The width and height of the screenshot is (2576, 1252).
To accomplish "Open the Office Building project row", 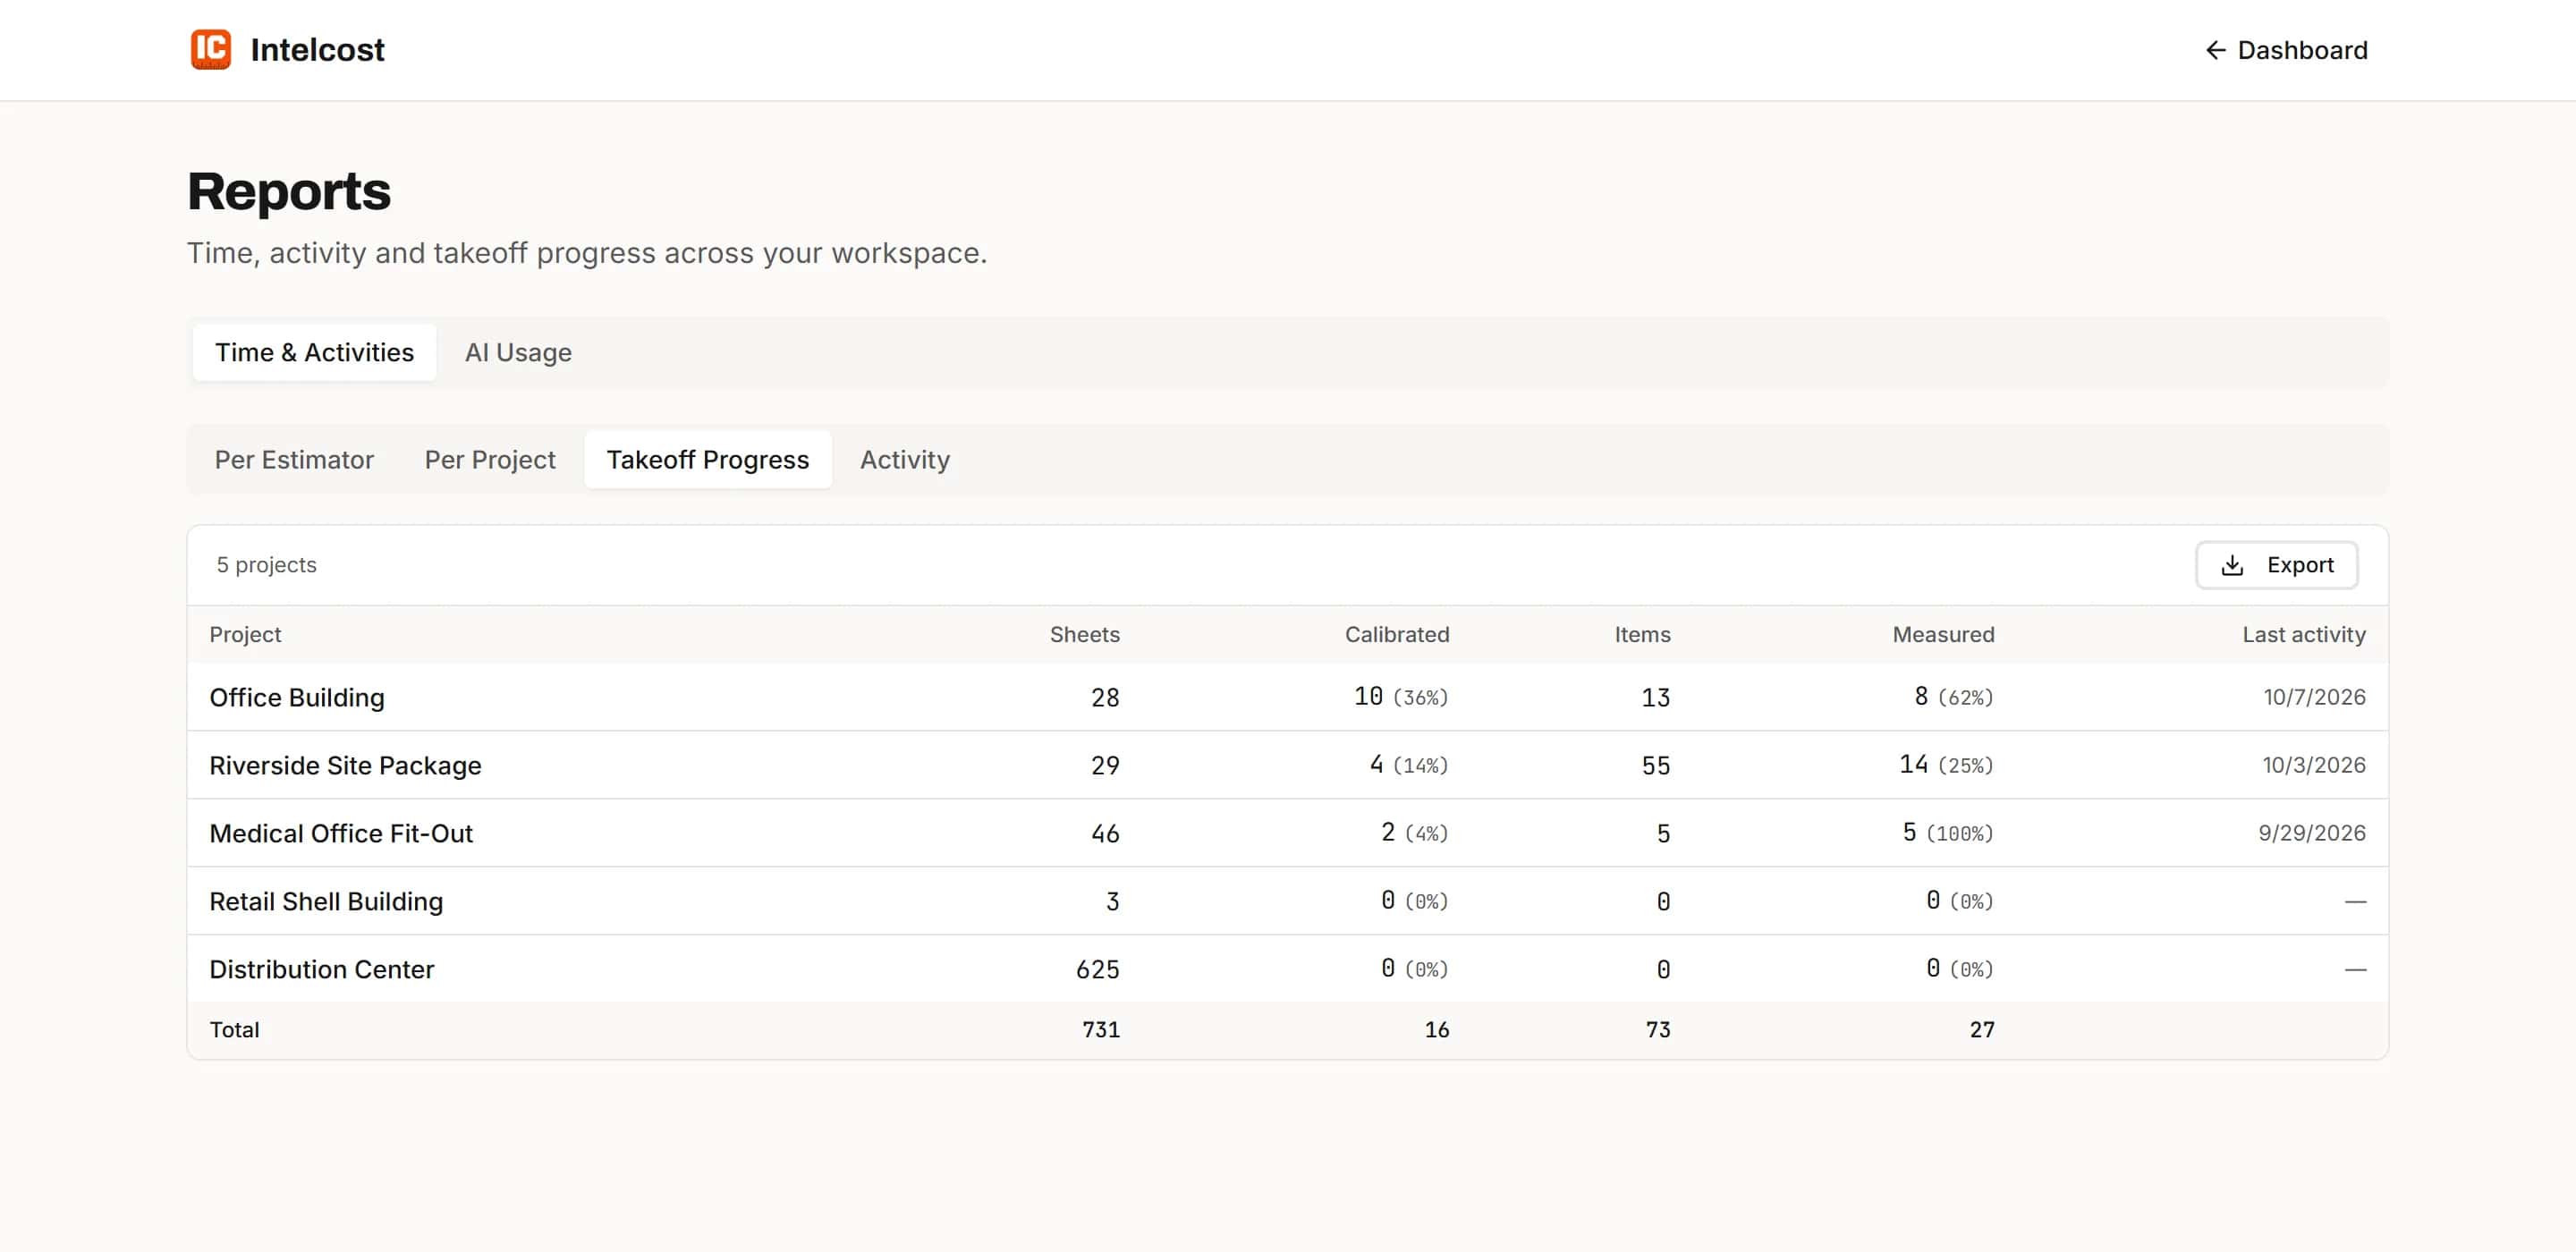I will 1287,697.
